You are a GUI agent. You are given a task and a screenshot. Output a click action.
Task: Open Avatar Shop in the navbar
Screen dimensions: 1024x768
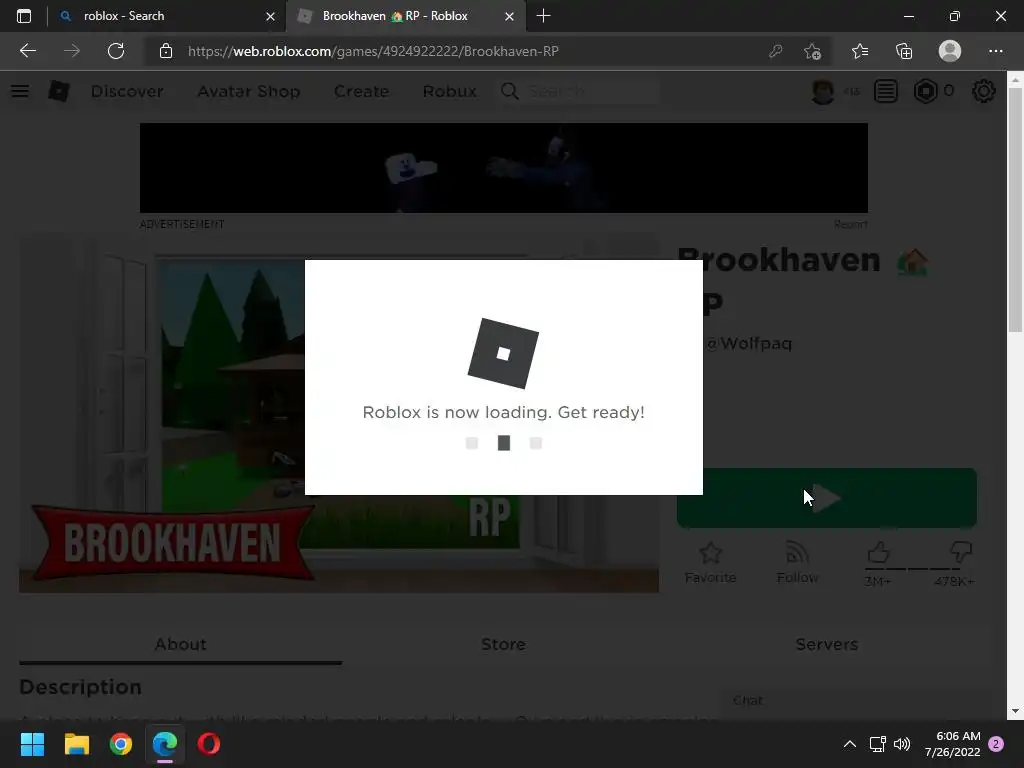249,91
